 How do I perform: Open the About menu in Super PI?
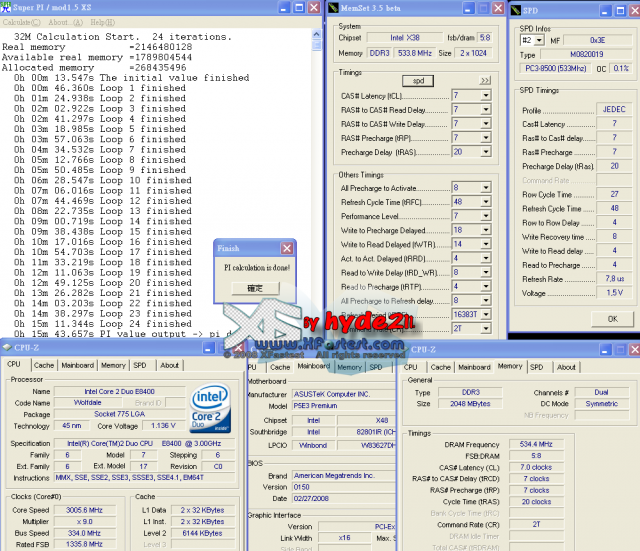coord(65,22)
